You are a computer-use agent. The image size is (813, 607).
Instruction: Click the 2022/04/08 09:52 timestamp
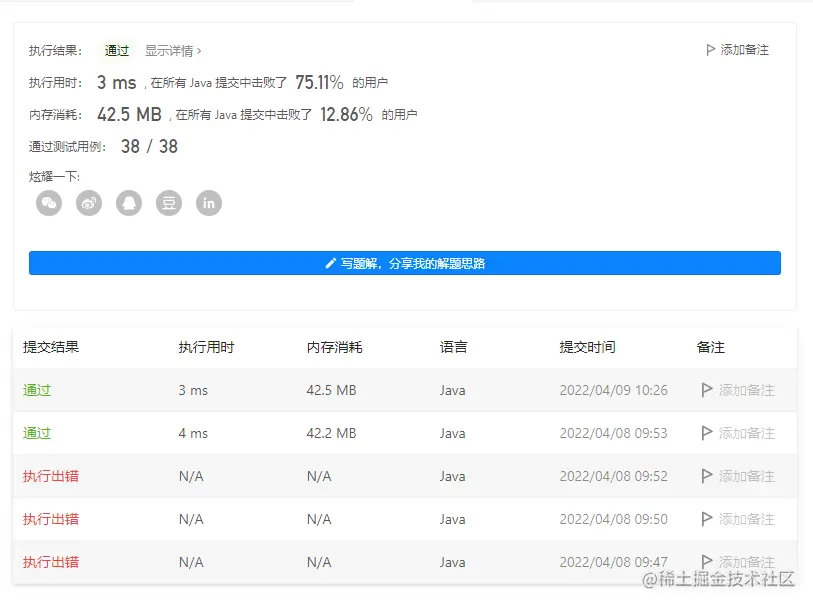coord(613,476)
